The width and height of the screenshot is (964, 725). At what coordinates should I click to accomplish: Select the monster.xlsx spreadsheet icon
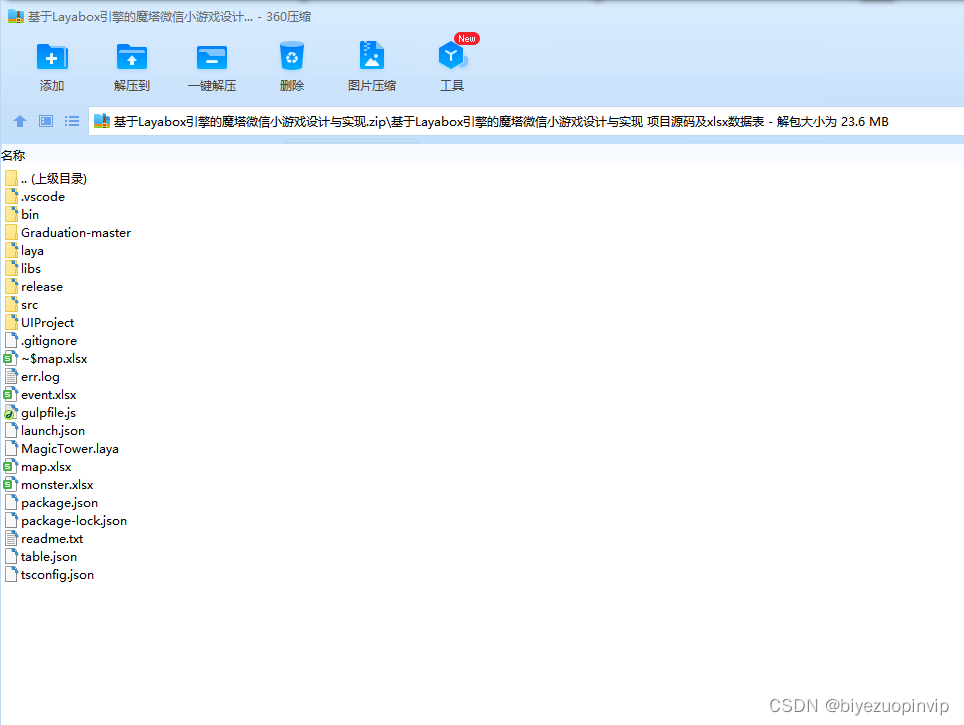click(10, 485)
